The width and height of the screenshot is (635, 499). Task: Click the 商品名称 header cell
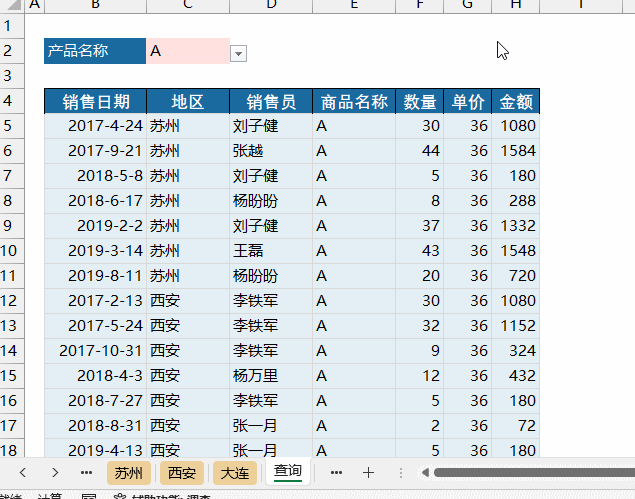coord(354,101)
